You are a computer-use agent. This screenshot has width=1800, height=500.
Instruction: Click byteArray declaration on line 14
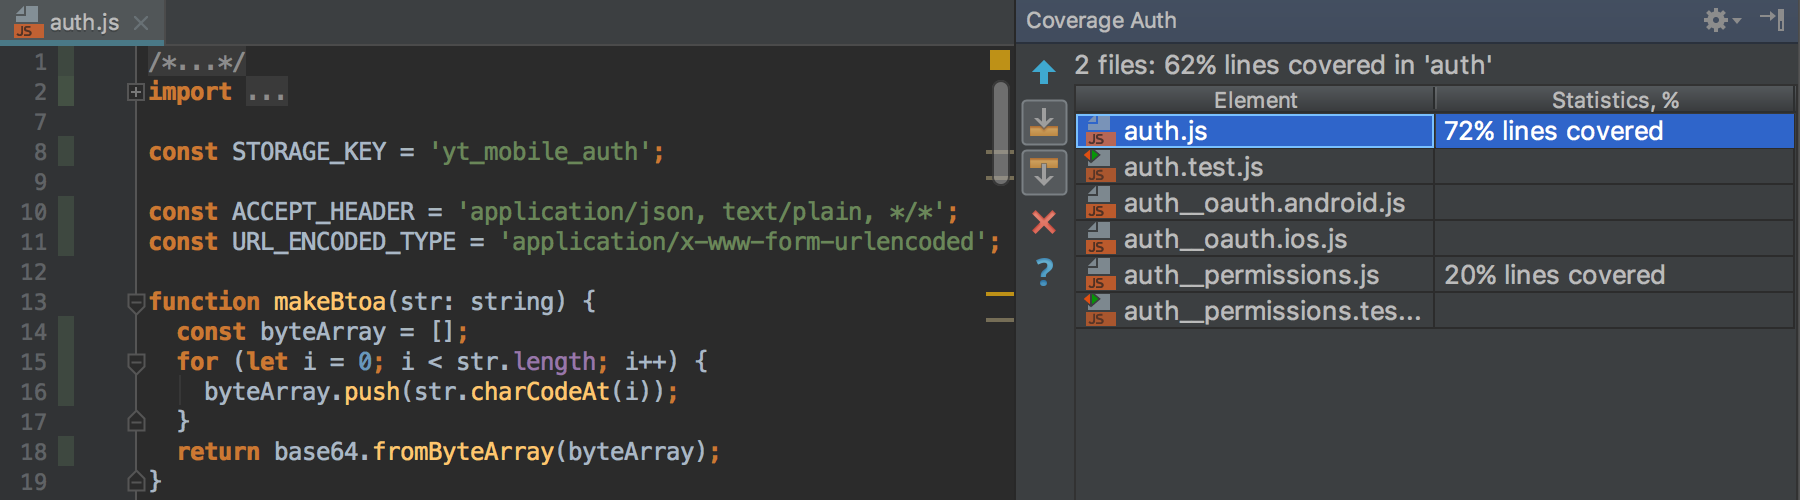point(323,332)
